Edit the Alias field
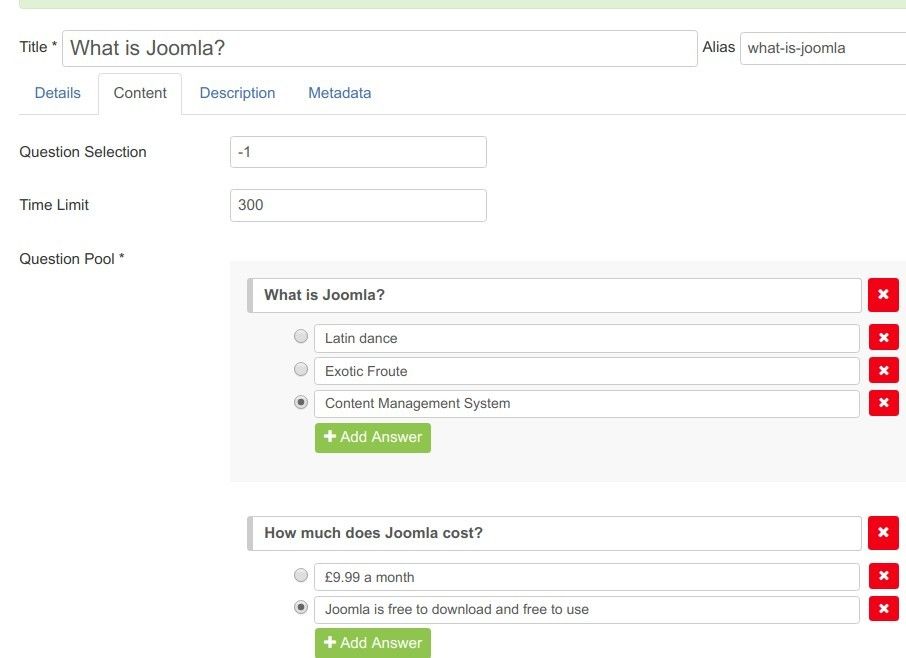Viewport: 906px width, 658px height. coord(823,48)
